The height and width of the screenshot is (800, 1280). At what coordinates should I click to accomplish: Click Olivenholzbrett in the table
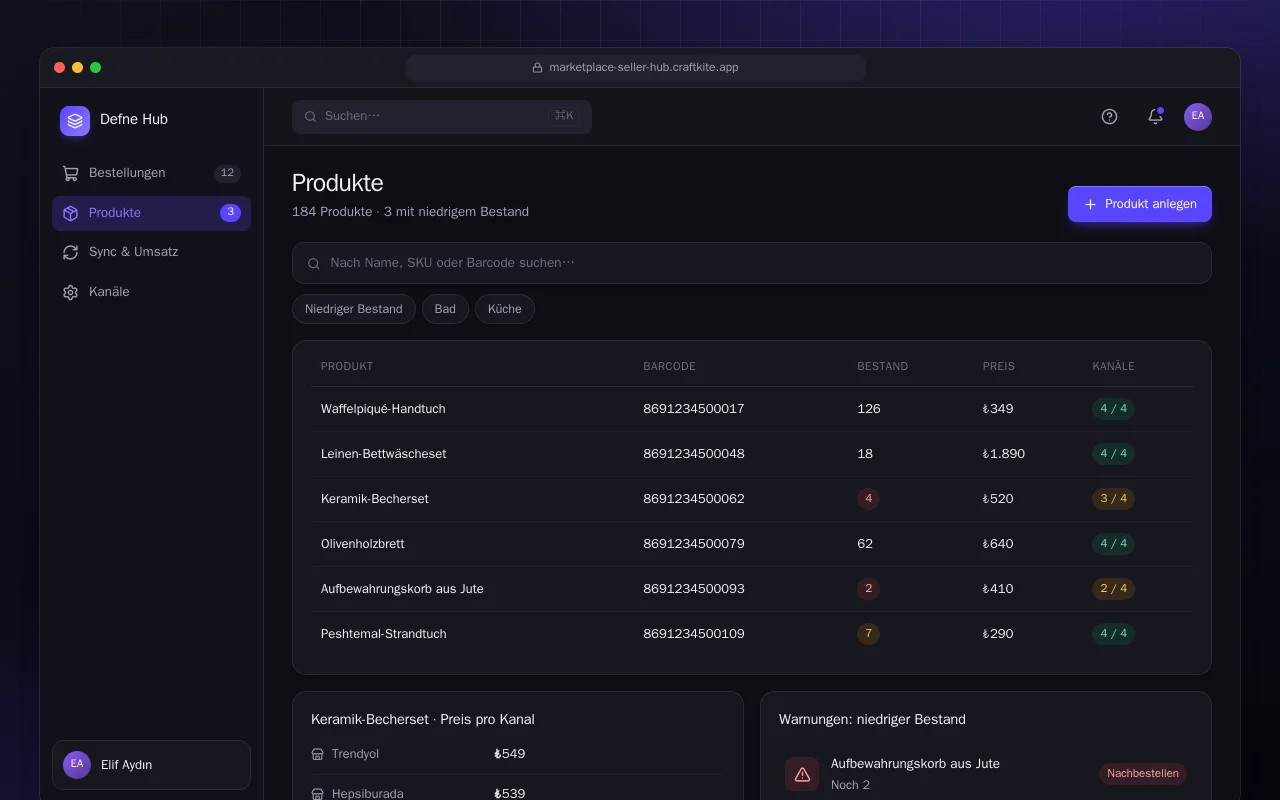(x=363, y=544)
